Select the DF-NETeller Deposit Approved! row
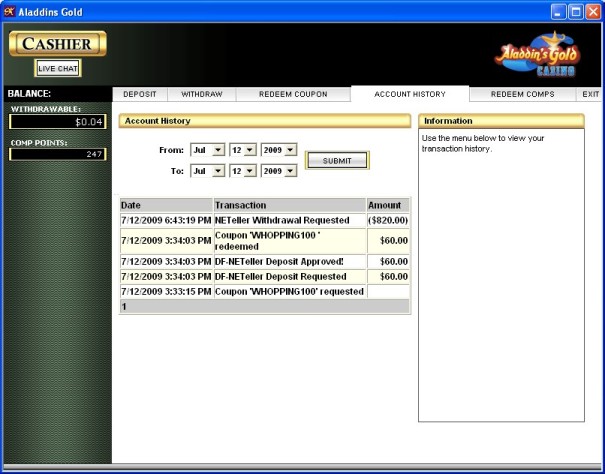The width and height of the screenshot is (605, 474). tap(265, 262)
